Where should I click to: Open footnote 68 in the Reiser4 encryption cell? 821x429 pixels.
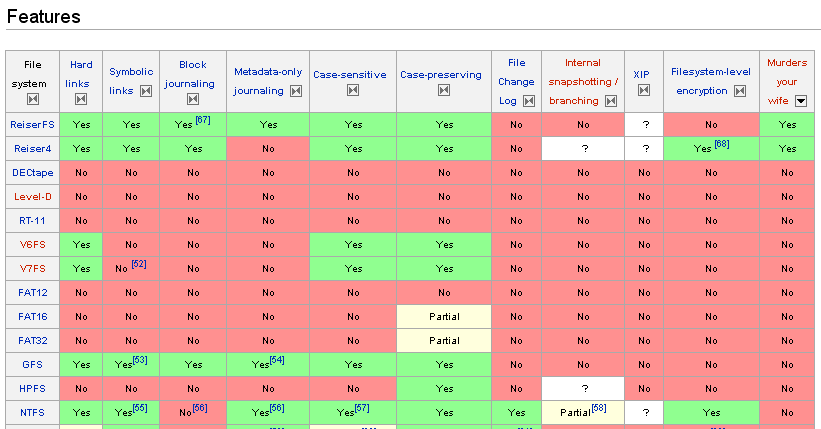(722, 144)
